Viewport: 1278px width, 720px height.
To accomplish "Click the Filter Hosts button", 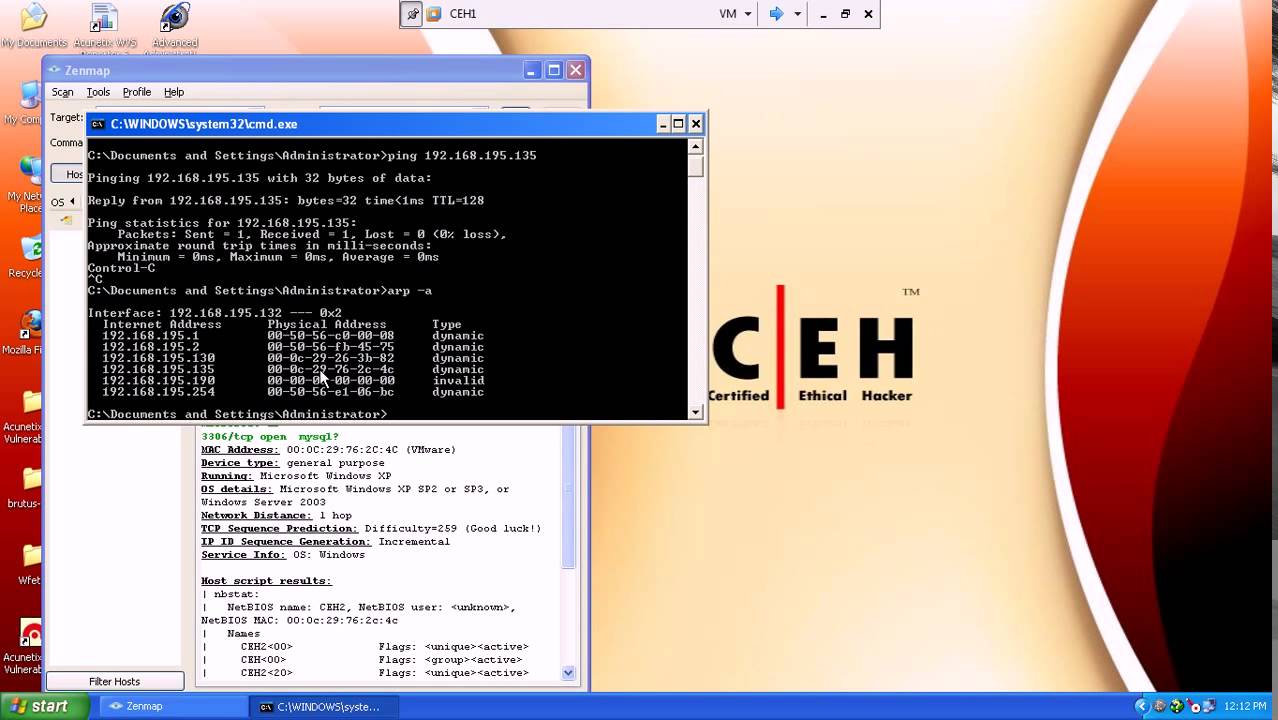I will (x=115, y=682).
